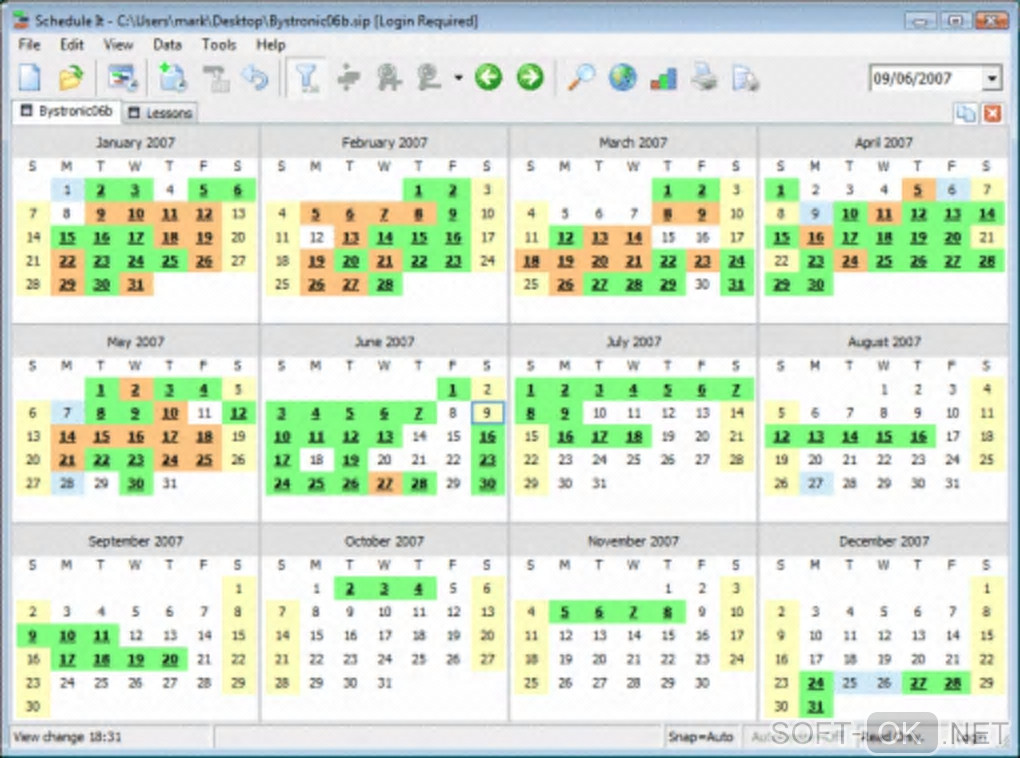Undo last change with arrow icon

coord(255,78)
